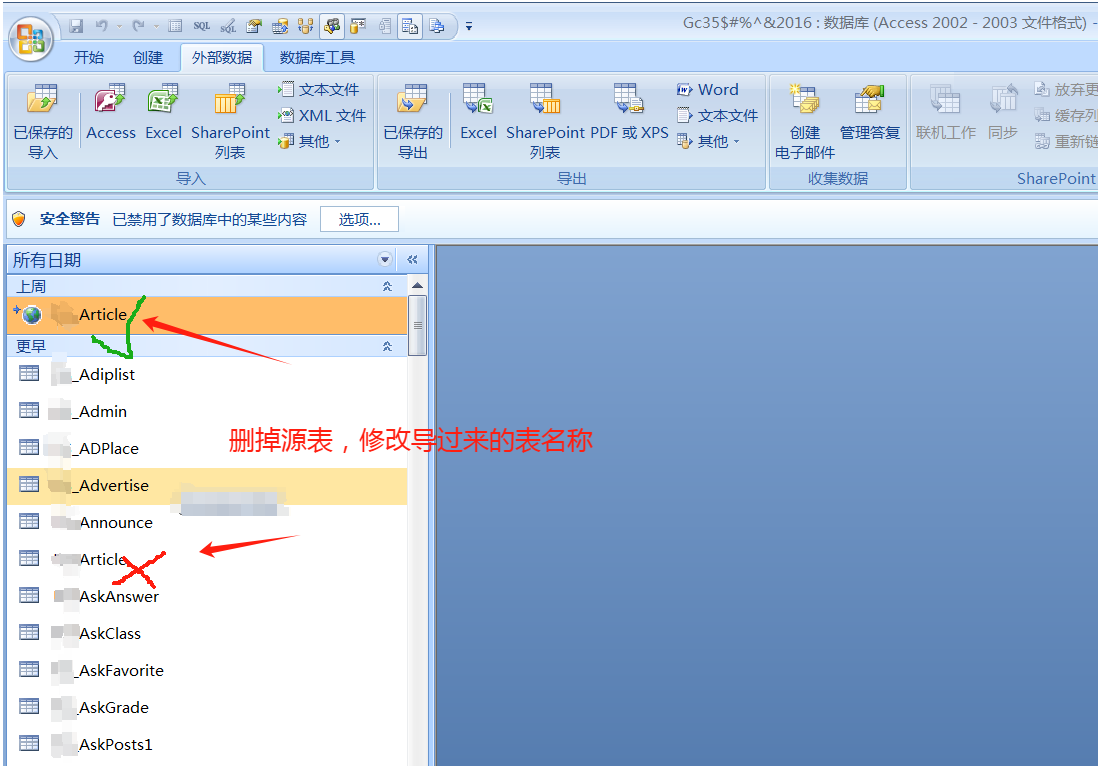Expand the 其他 import dropdown
Image resolution: width=1099 pixels, height=767 pixels.
[310, 140]
